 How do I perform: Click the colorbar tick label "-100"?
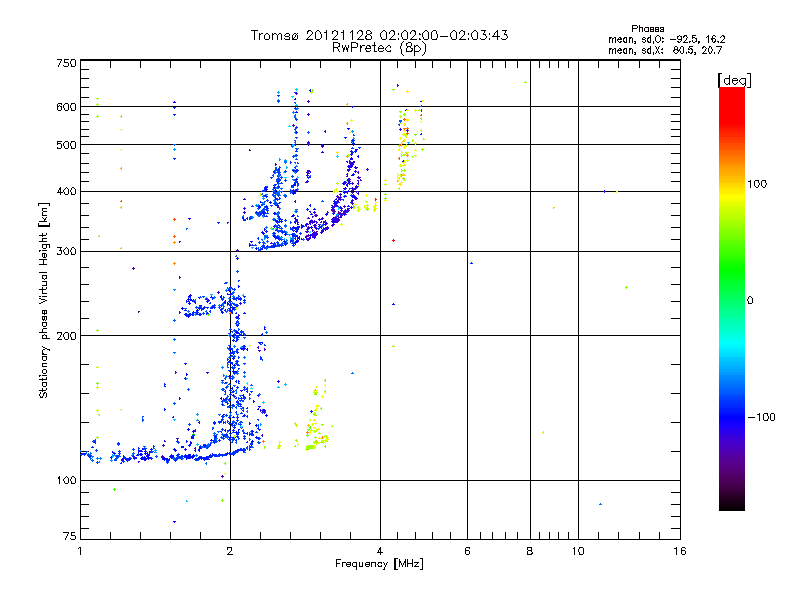[x=761, y=417]
